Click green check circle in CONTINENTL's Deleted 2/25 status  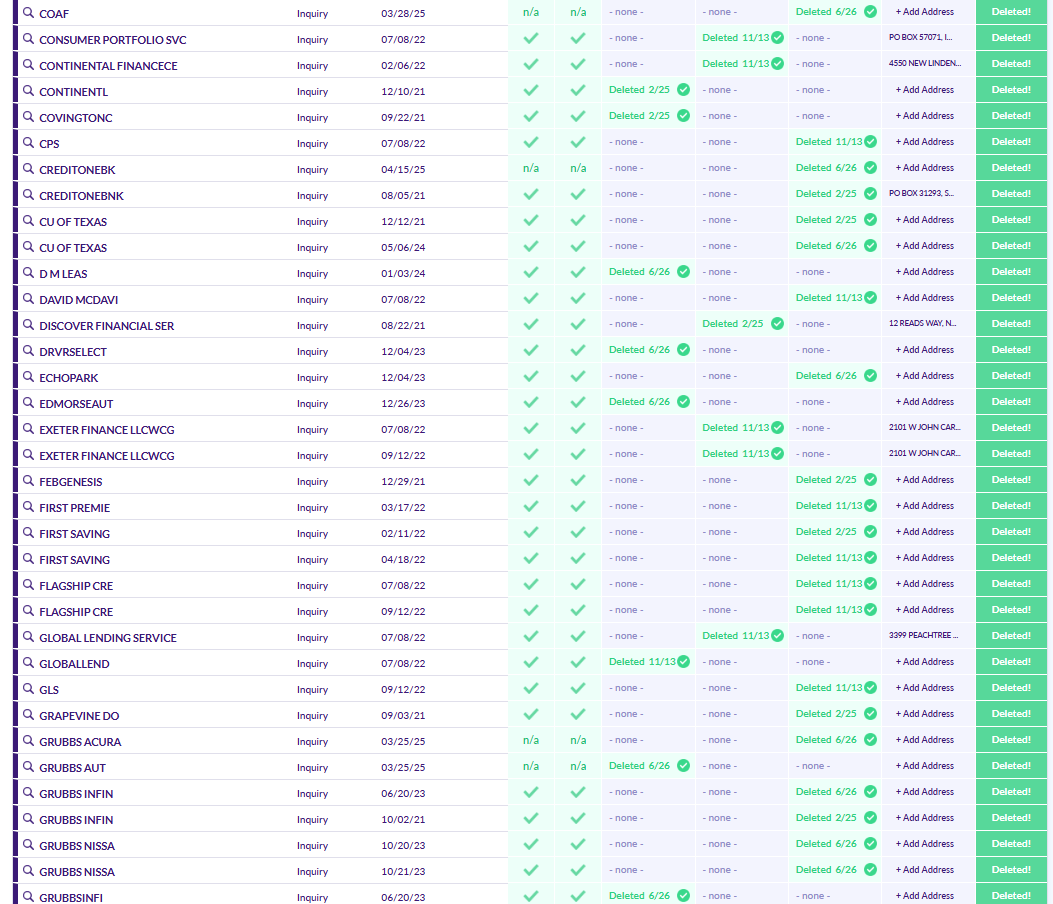[683, 90]
